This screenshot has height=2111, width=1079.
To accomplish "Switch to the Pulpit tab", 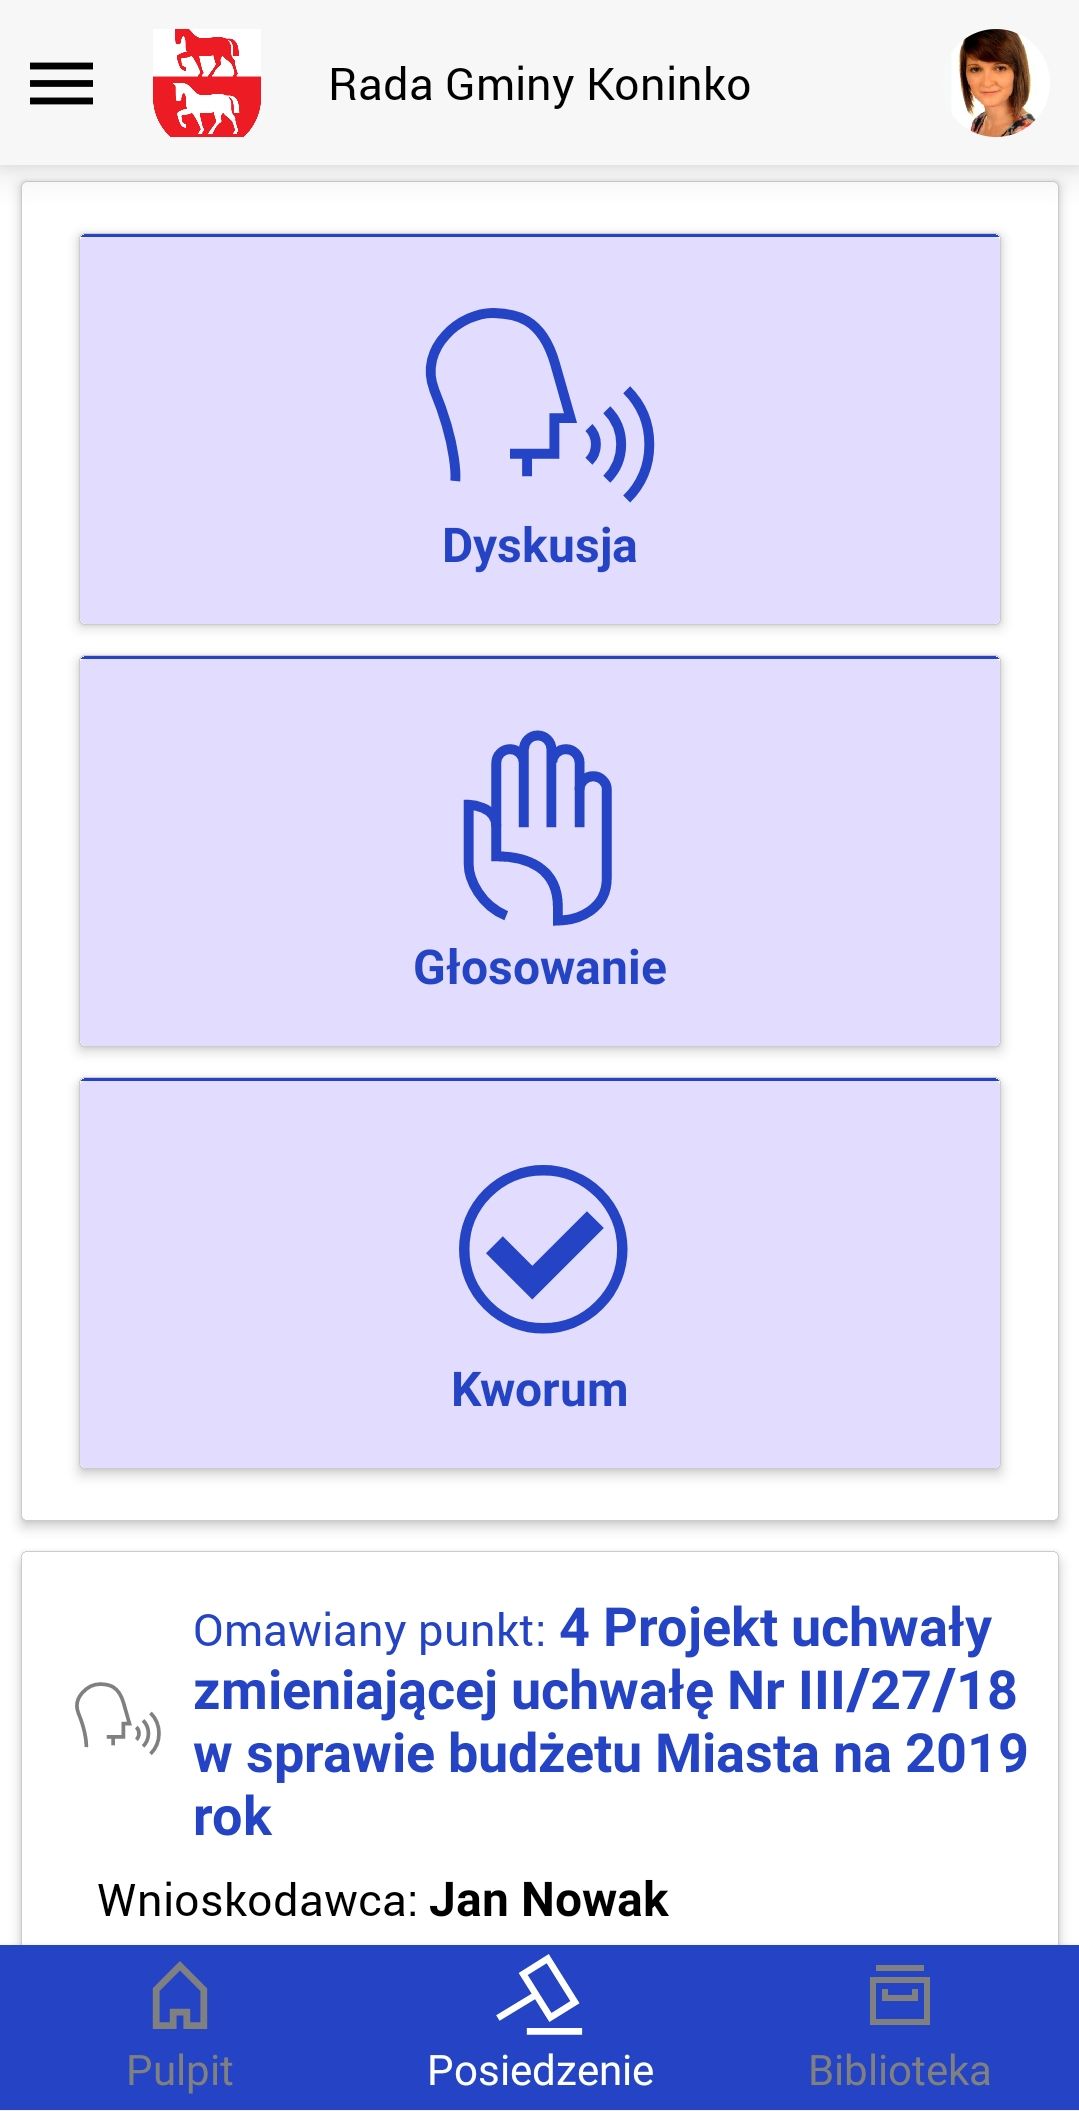I will (x=180, y=2027).
